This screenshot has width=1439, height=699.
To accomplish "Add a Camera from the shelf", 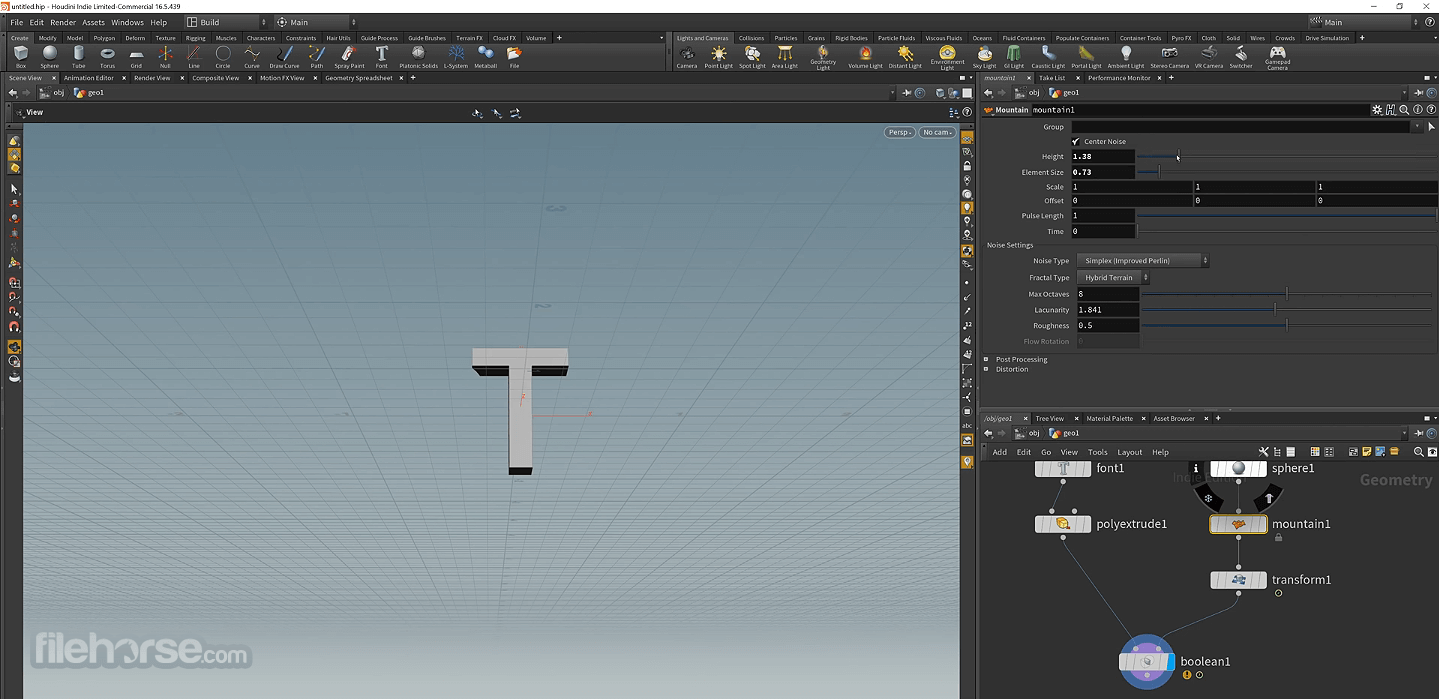I will pyautogui.click(x=687, y=56).
